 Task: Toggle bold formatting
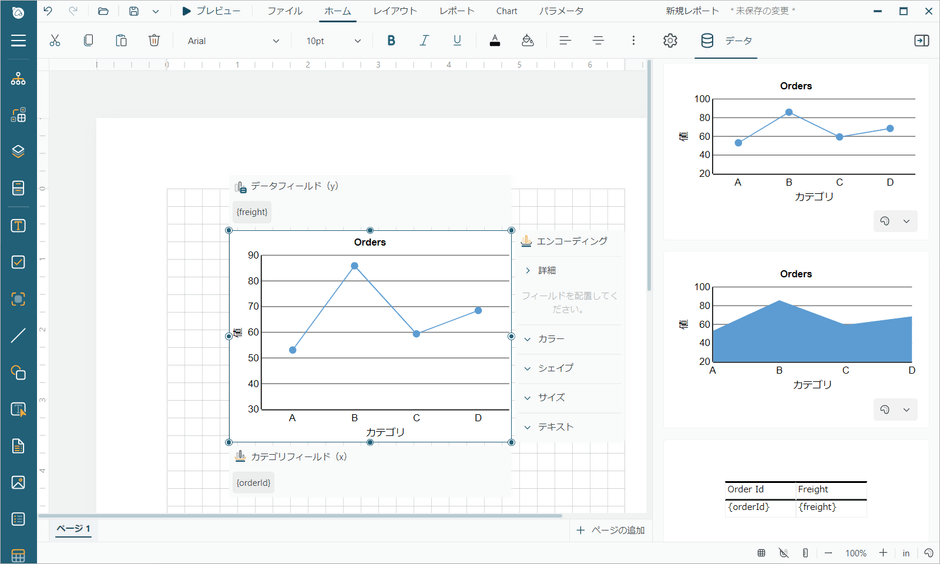pyautogui.click(x=391, y=41)
